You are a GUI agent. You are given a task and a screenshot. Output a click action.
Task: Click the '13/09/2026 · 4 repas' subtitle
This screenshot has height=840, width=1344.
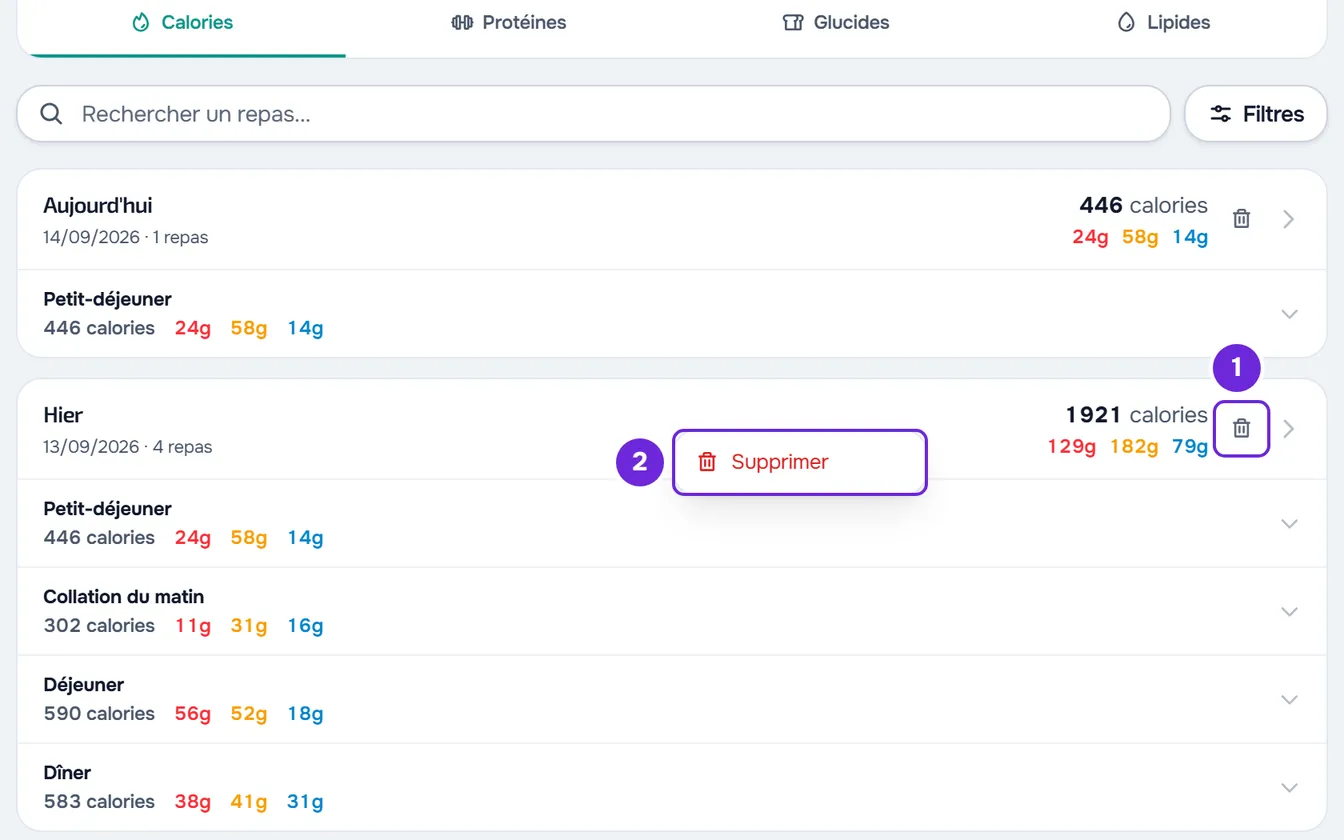pos(128,447)
